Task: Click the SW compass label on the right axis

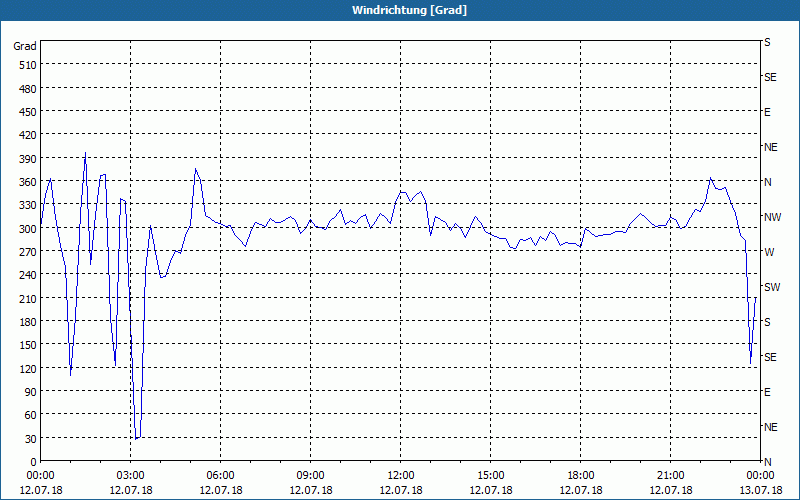Action: (x=772, y=287)
